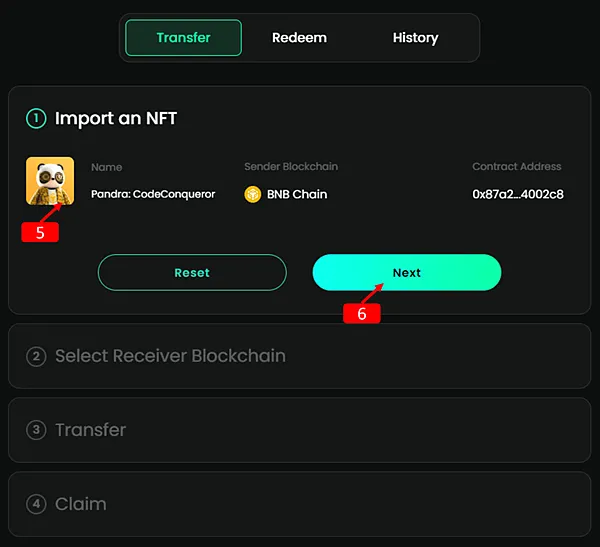Open the Redeem tab
The width and height of the screenshot is (600, 547).
click(299, 38)
